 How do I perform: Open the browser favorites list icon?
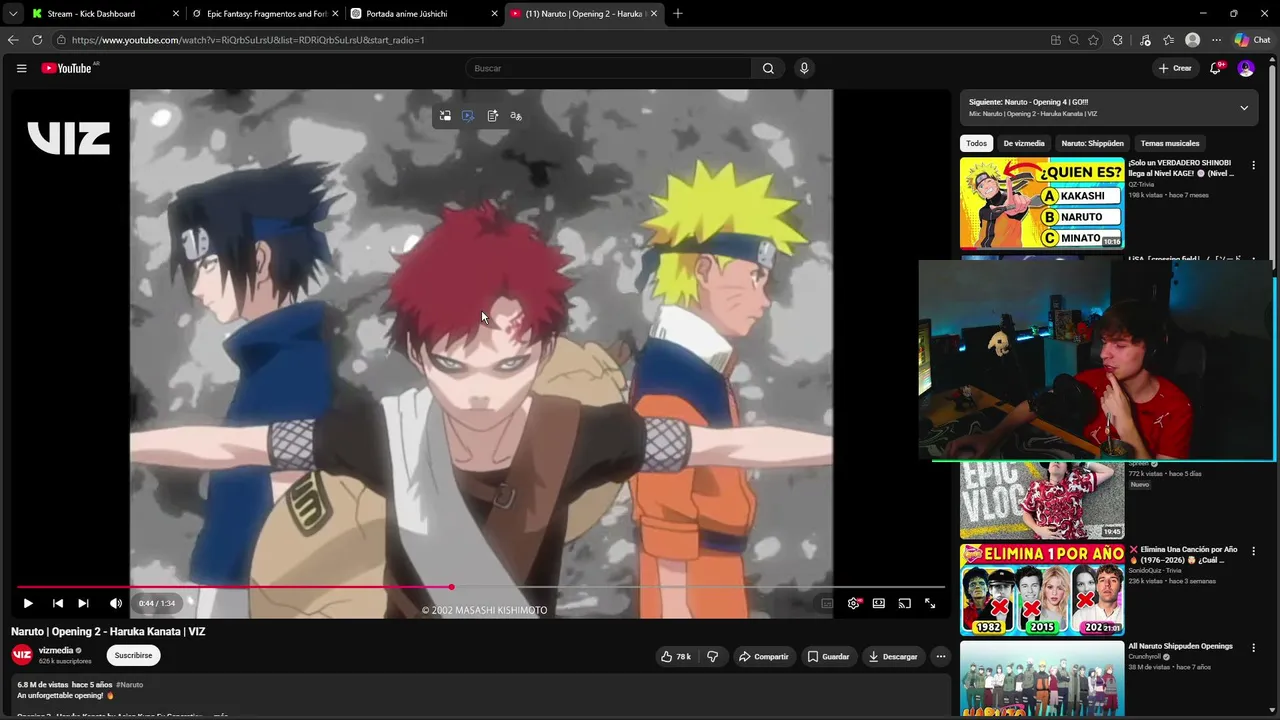click(1169, 40)
